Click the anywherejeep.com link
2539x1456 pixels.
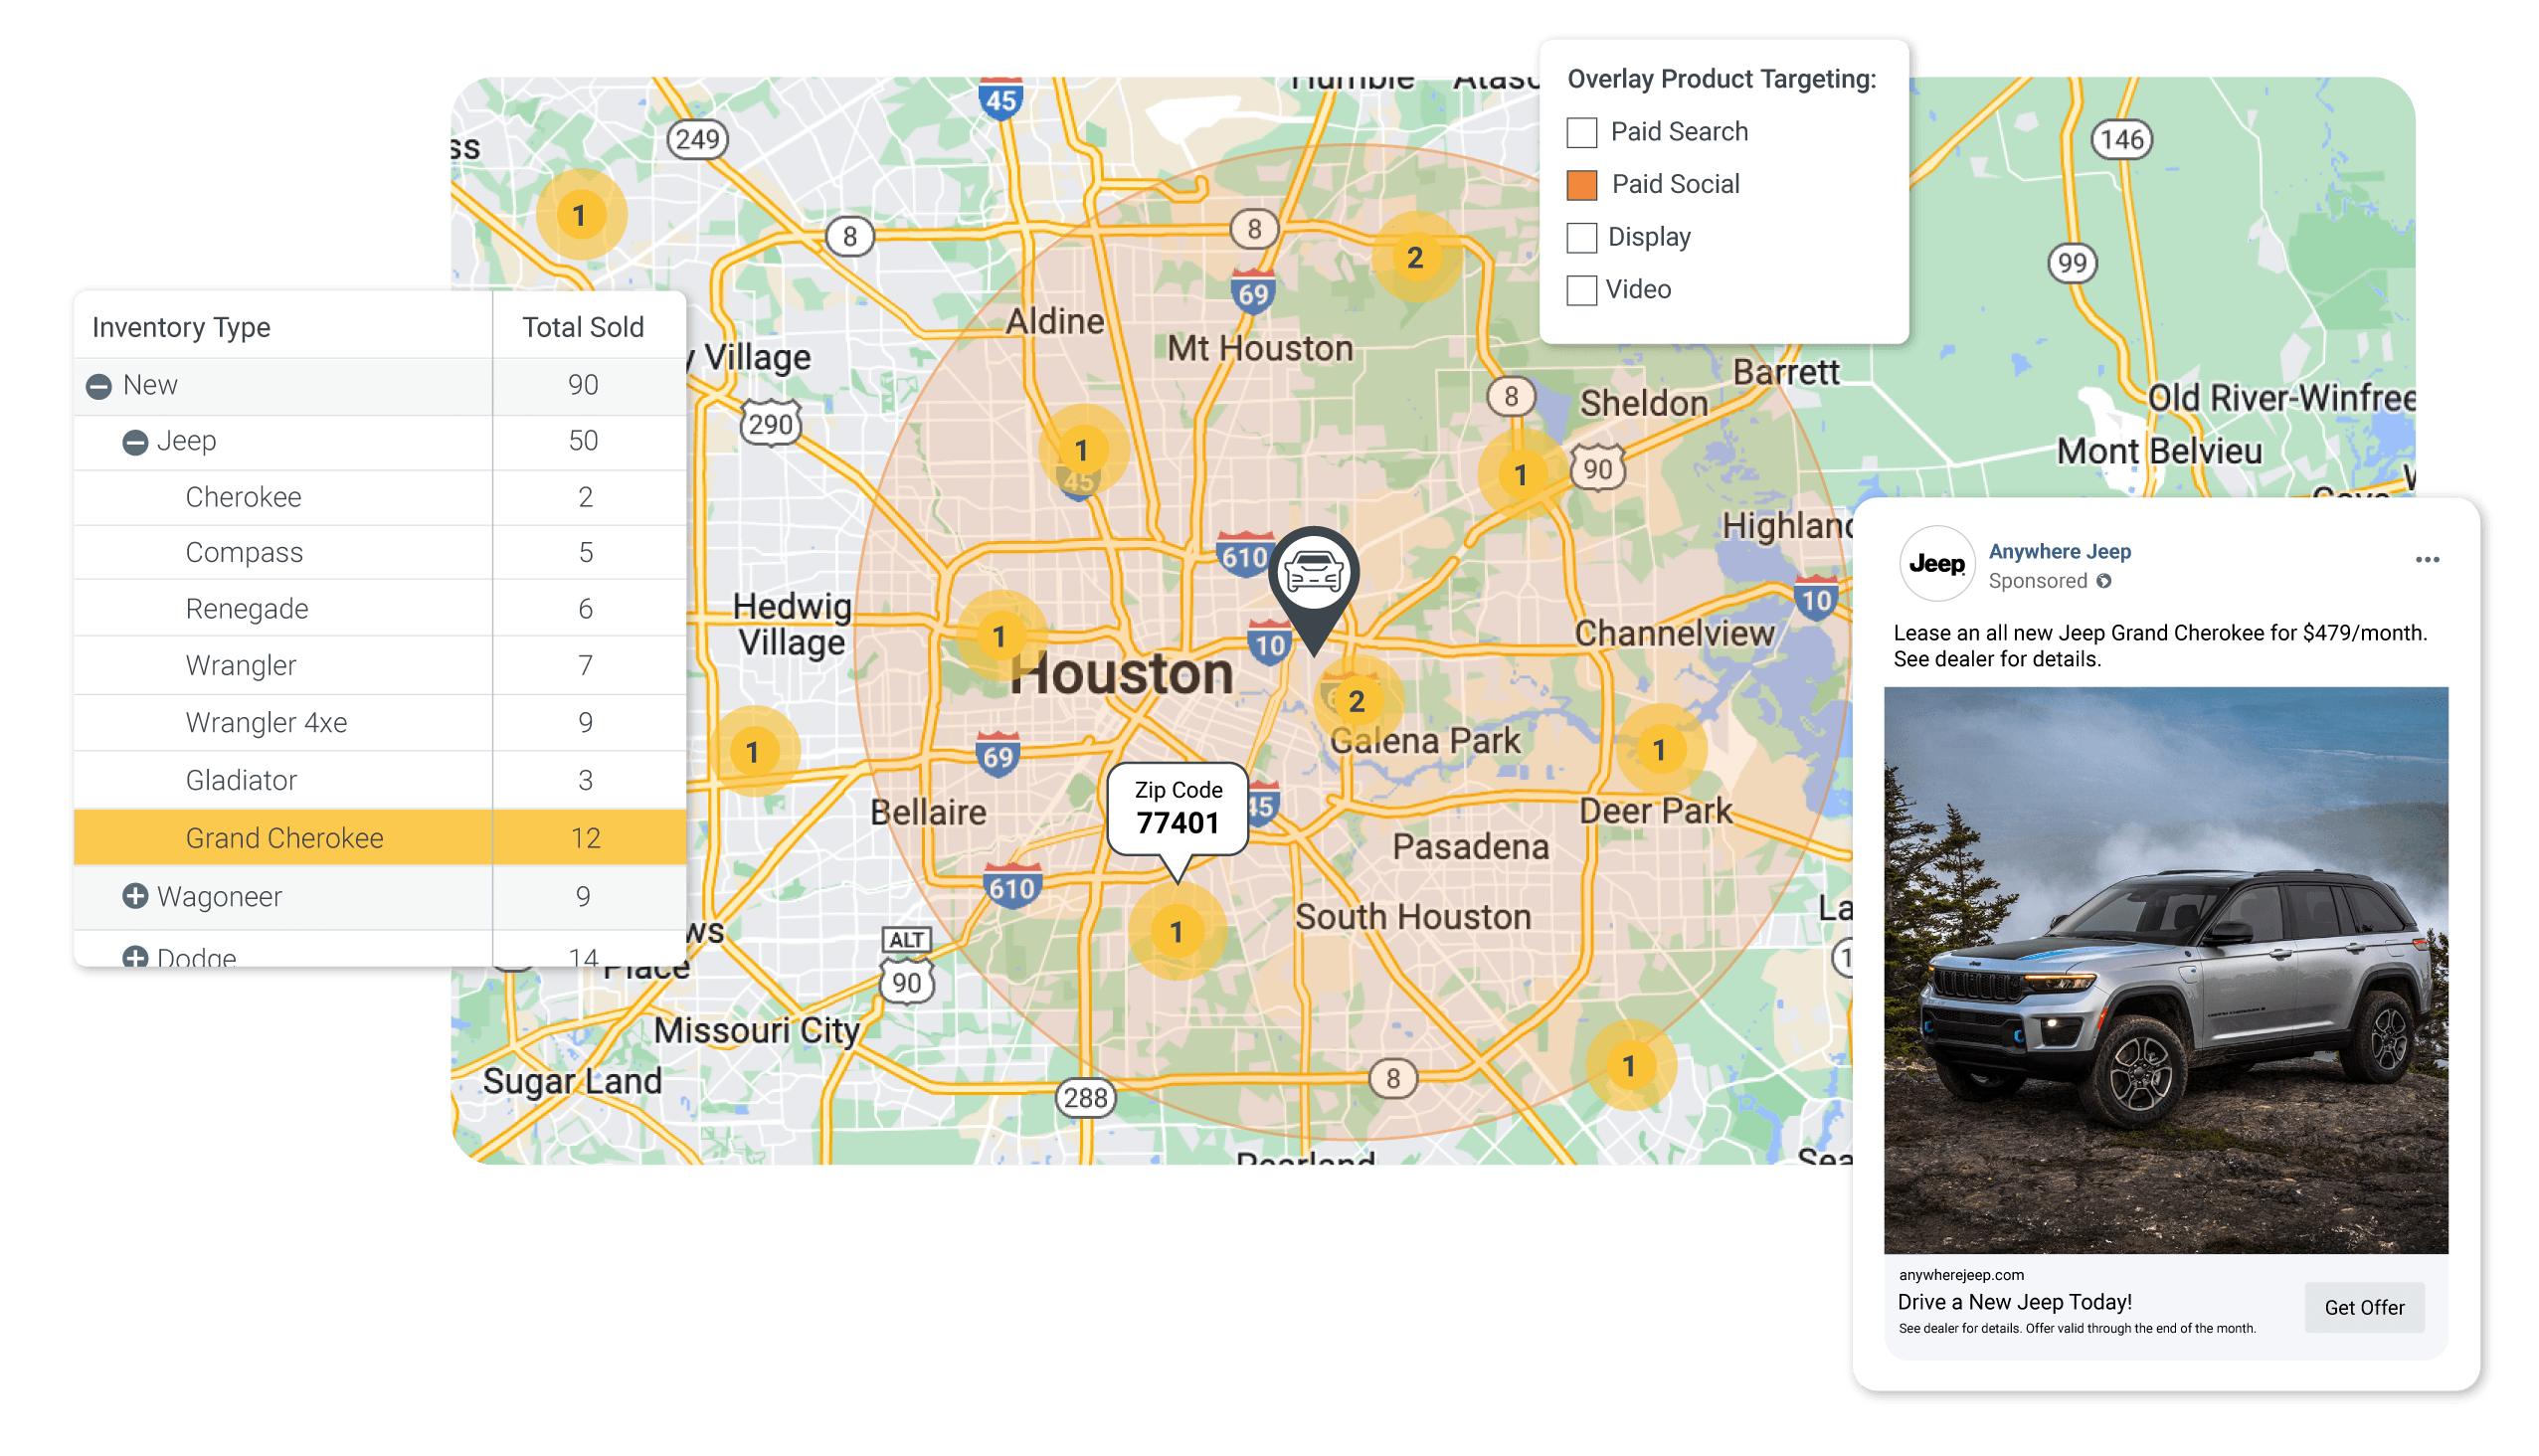pyautogui.click(x=1961, y=1274)
